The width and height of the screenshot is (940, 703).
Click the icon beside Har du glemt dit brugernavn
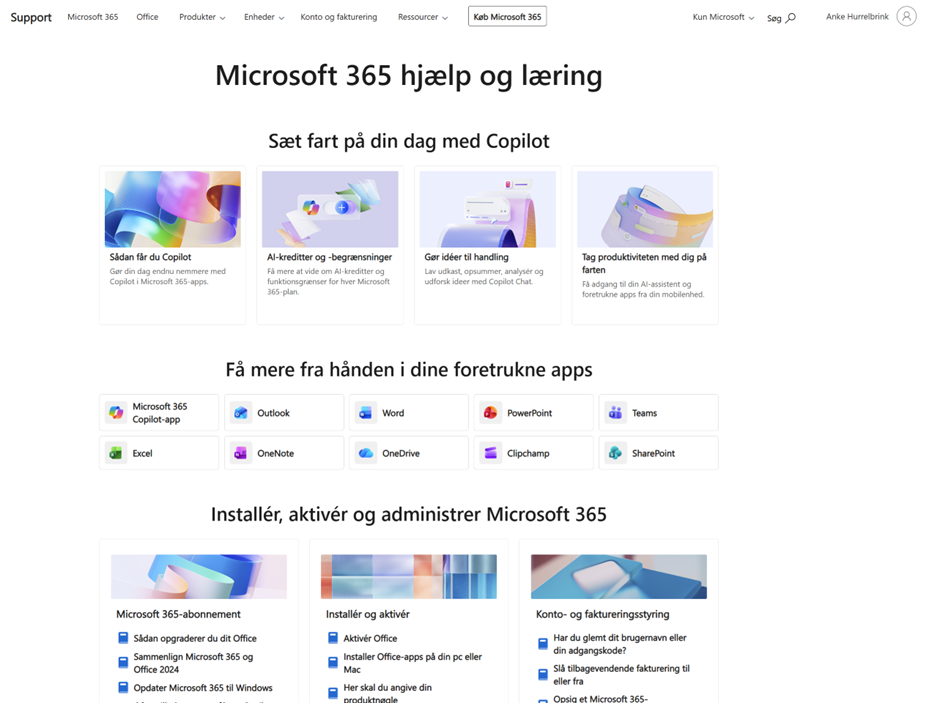(x=543, y=644)
